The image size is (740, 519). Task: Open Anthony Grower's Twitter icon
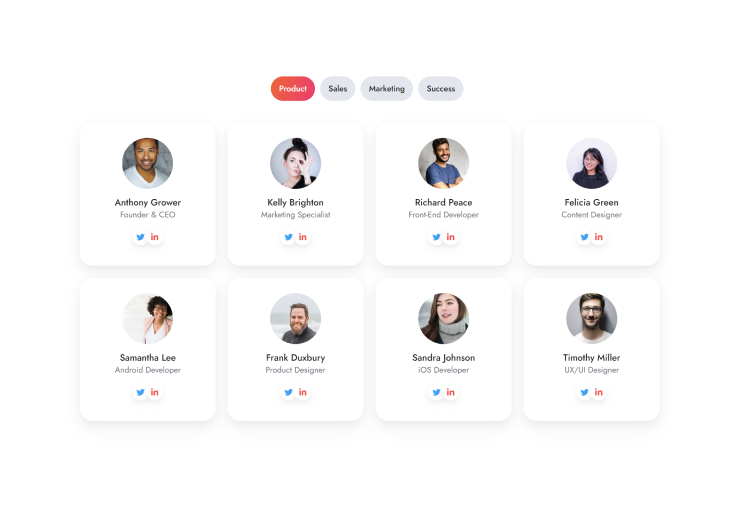pyautogui.click(x=141, y=237)
